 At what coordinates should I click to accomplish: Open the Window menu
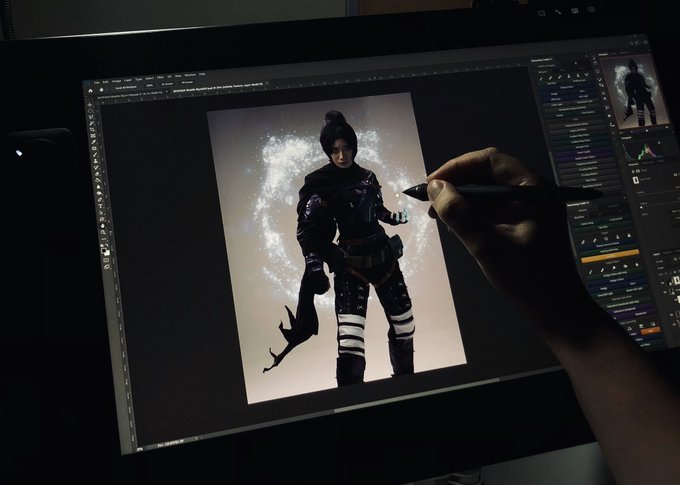tap(190, 75)
